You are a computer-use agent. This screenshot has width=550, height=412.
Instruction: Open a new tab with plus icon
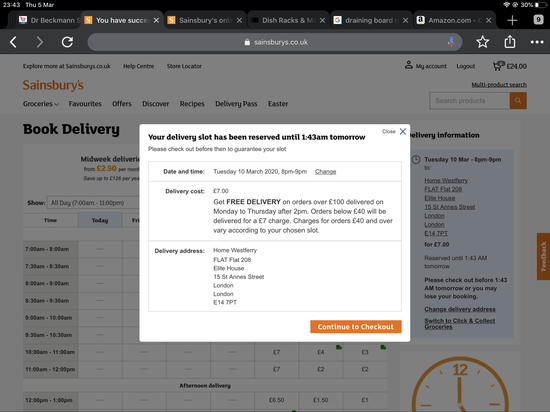pyautogui.click(x=512, y=20)
